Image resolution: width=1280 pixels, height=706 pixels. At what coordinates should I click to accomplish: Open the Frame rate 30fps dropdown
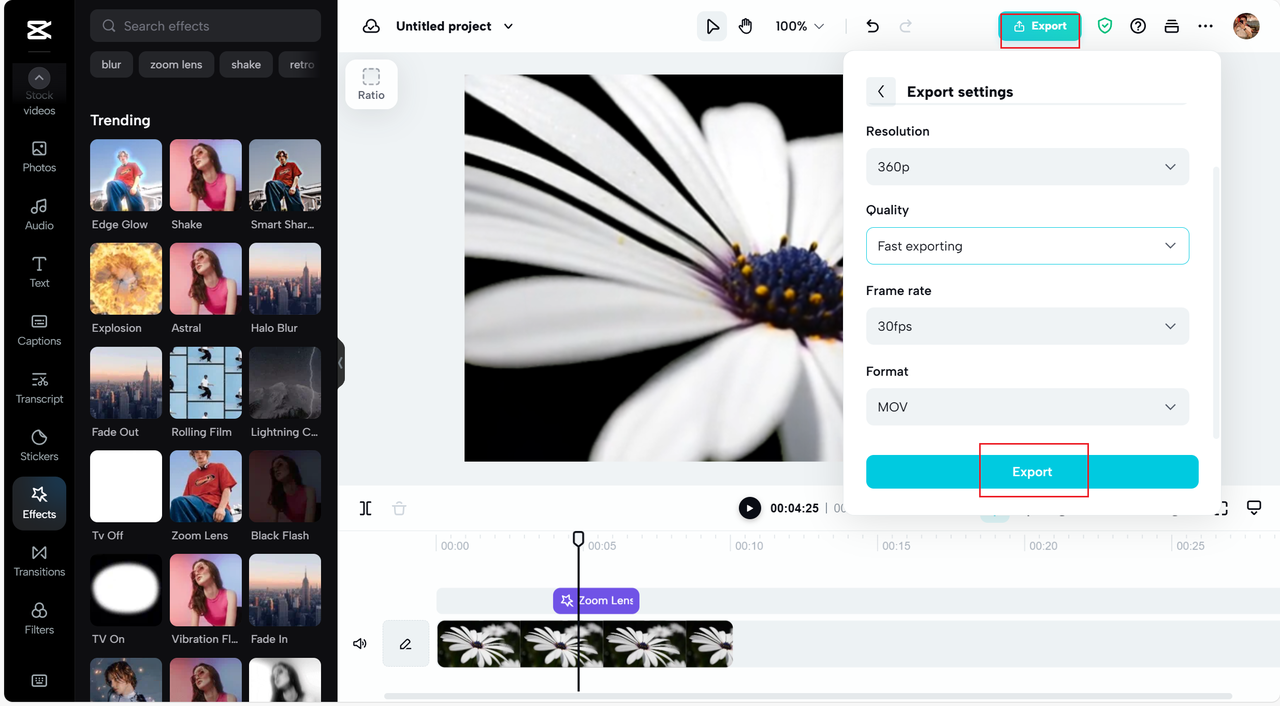tap(1027, 326)
